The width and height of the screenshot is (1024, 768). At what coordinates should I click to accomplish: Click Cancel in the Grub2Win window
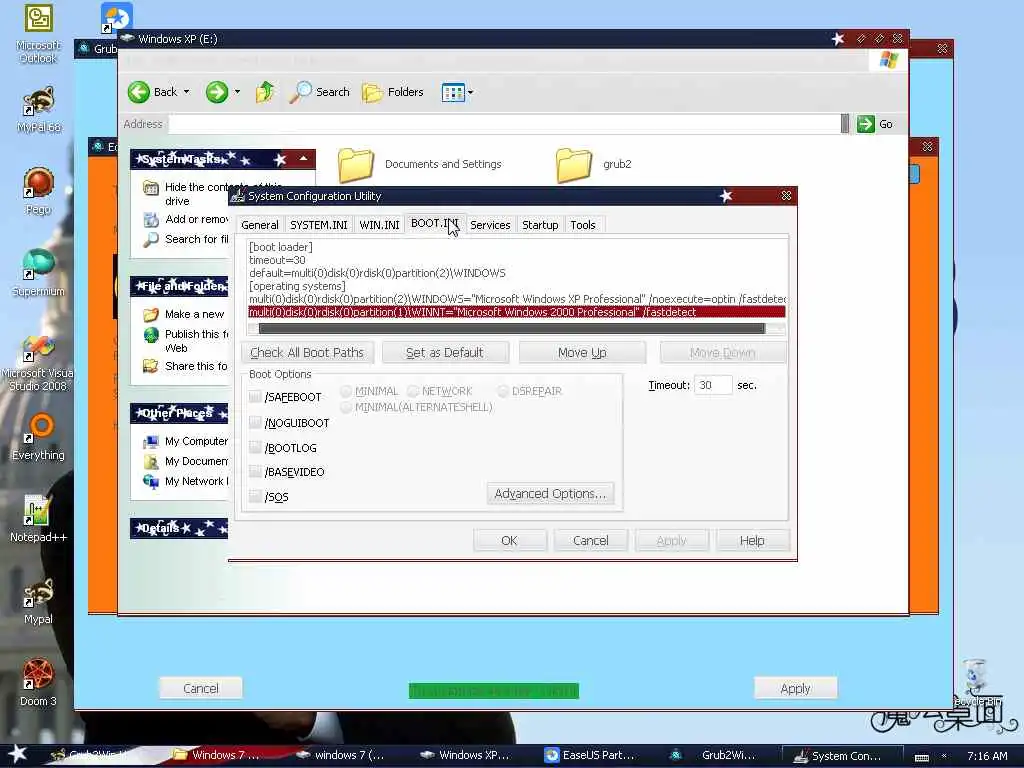(x=201, y=688)
